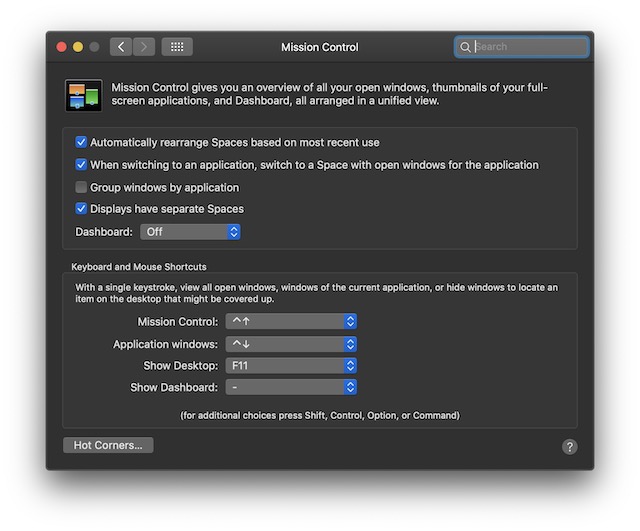The image size is (640, 531).
Task: Click the back navigation arrow
Action: [121, 47]
